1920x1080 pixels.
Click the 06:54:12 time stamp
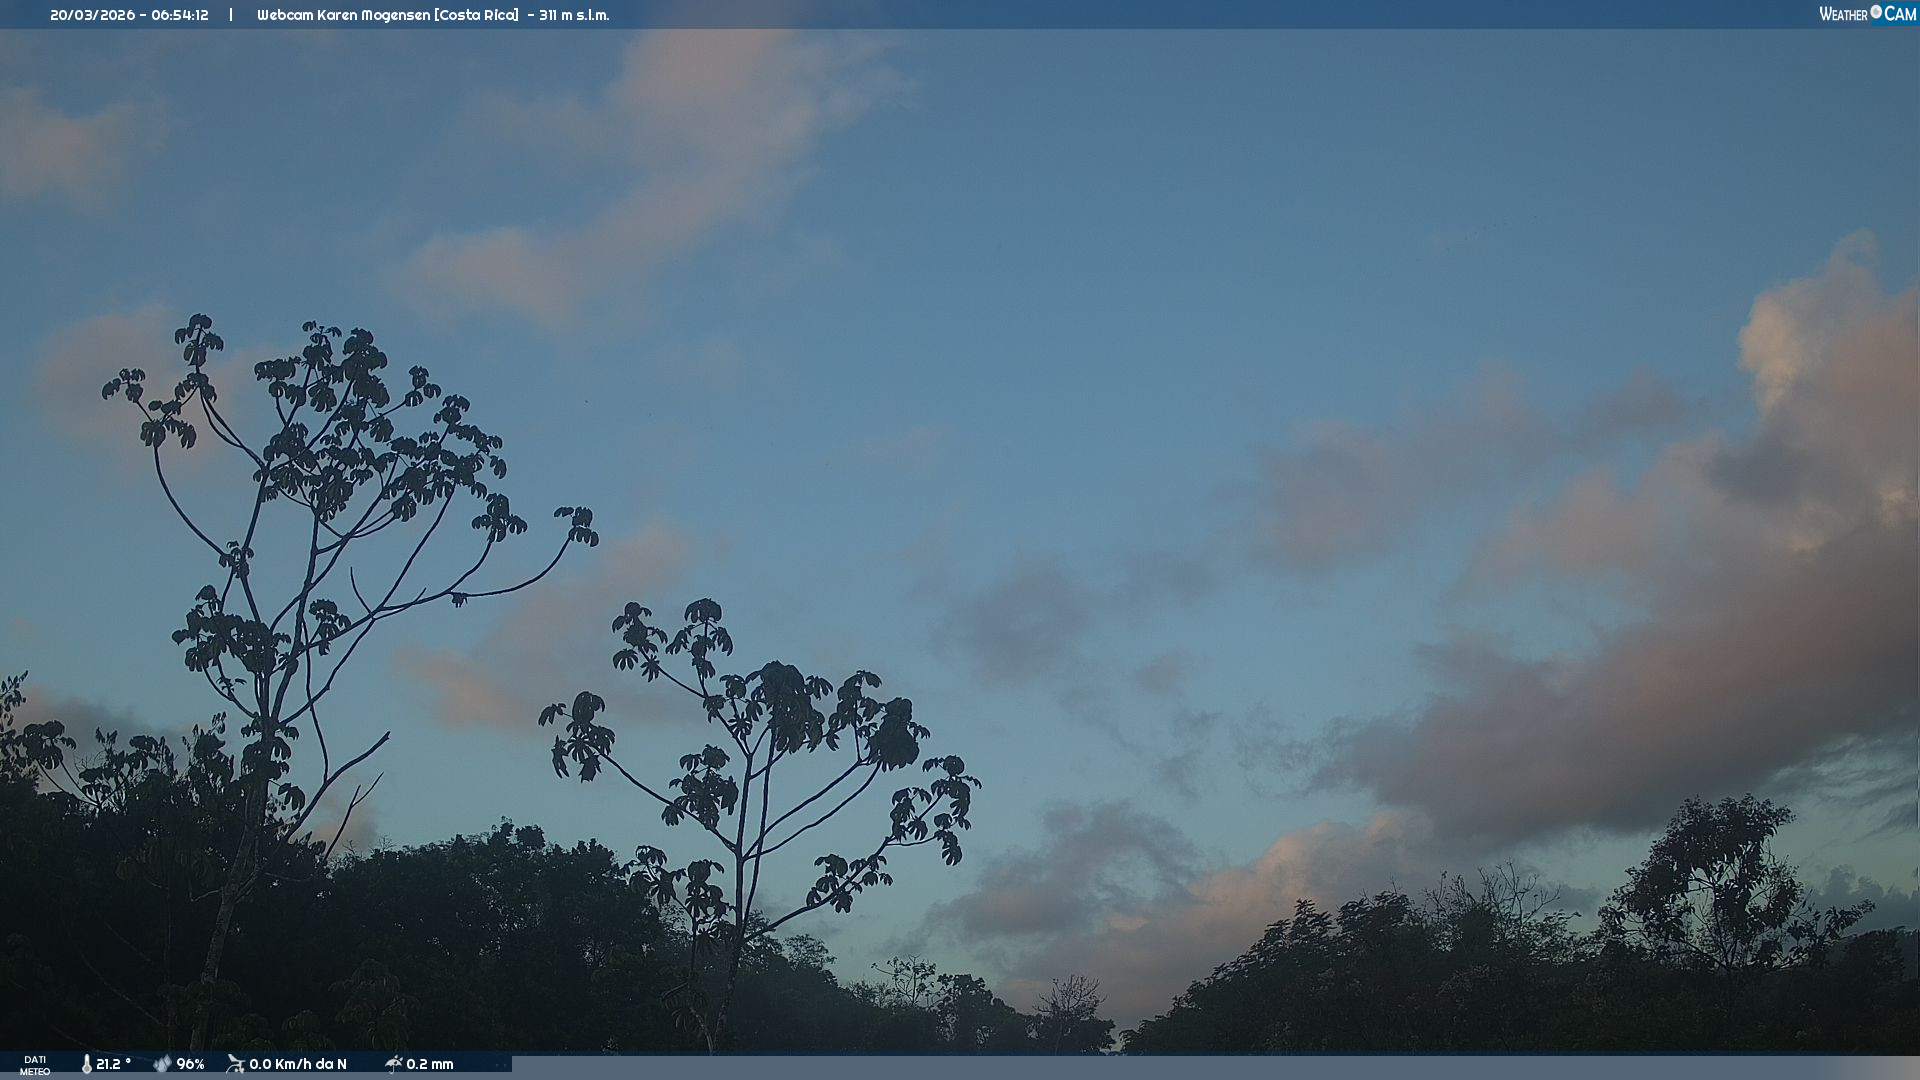pyautogui.click(x=180, y=15)
